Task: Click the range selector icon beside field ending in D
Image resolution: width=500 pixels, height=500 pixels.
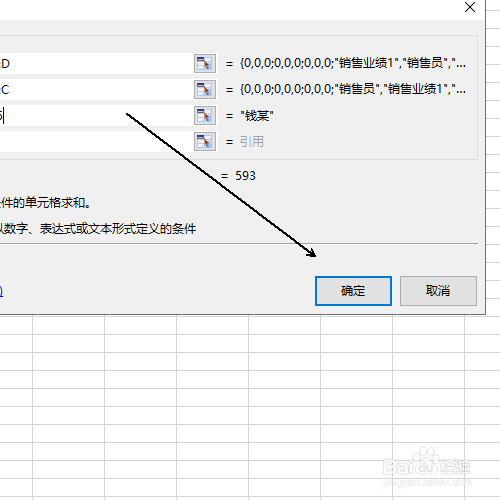Action: [x=205, y=63]
